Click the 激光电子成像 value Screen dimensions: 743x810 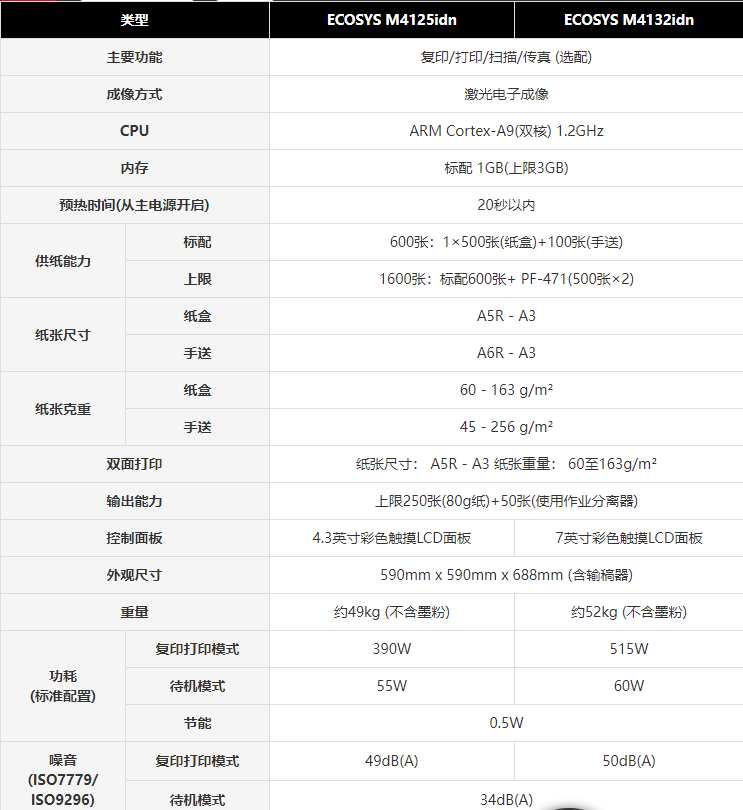point(506,94)
